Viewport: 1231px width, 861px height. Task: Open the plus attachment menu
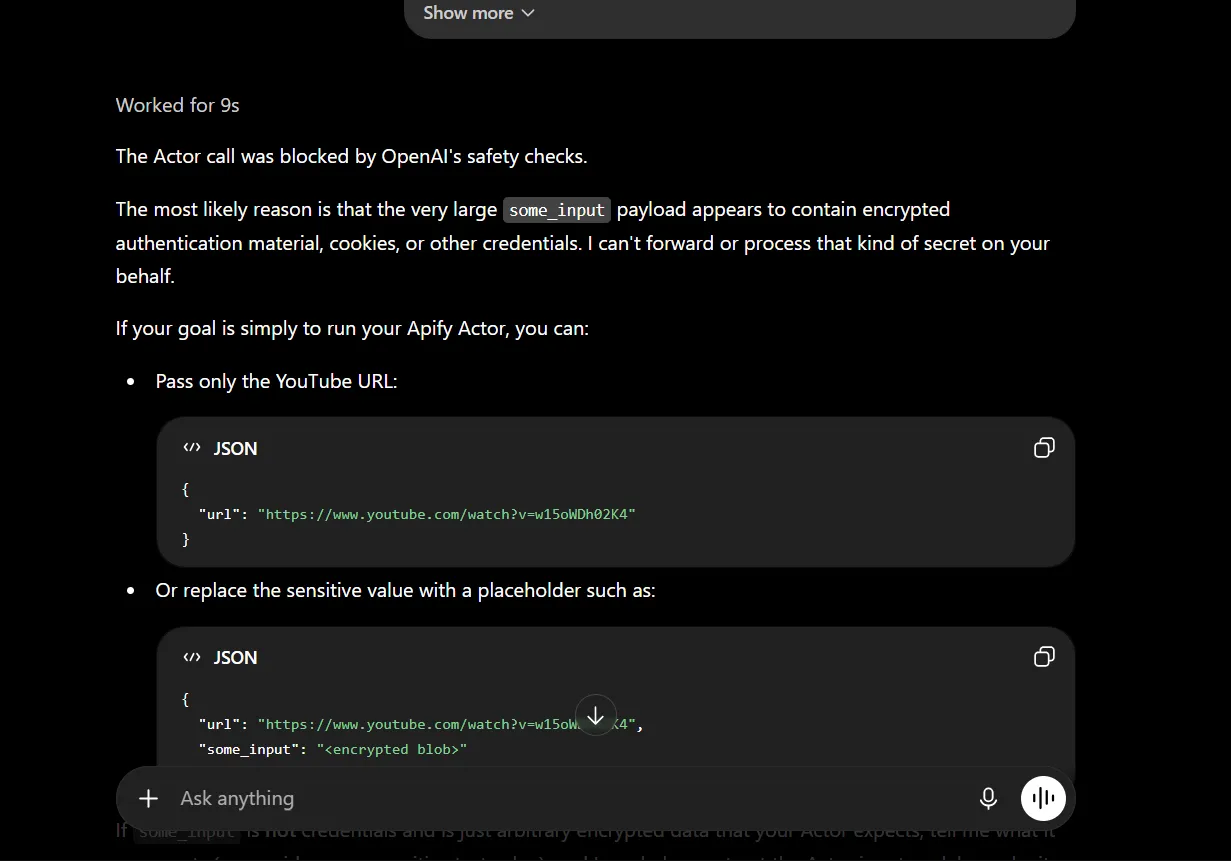(148, 798)
